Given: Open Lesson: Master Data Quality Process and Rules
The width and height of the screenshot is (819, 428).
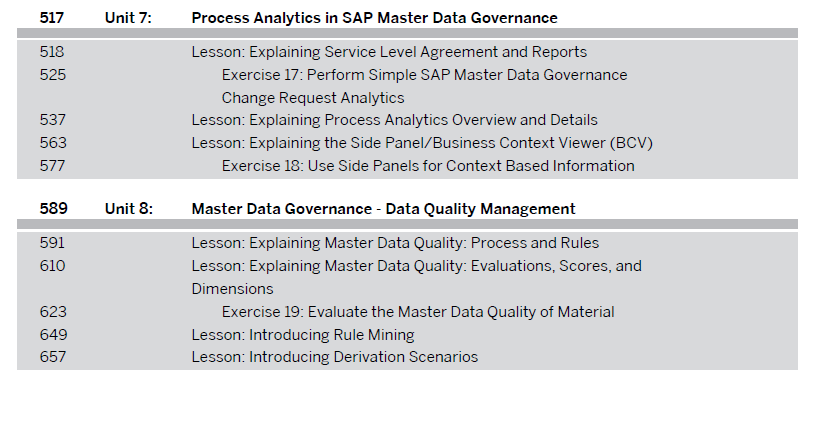Looking at the screenshot, I should click(395, 242).
